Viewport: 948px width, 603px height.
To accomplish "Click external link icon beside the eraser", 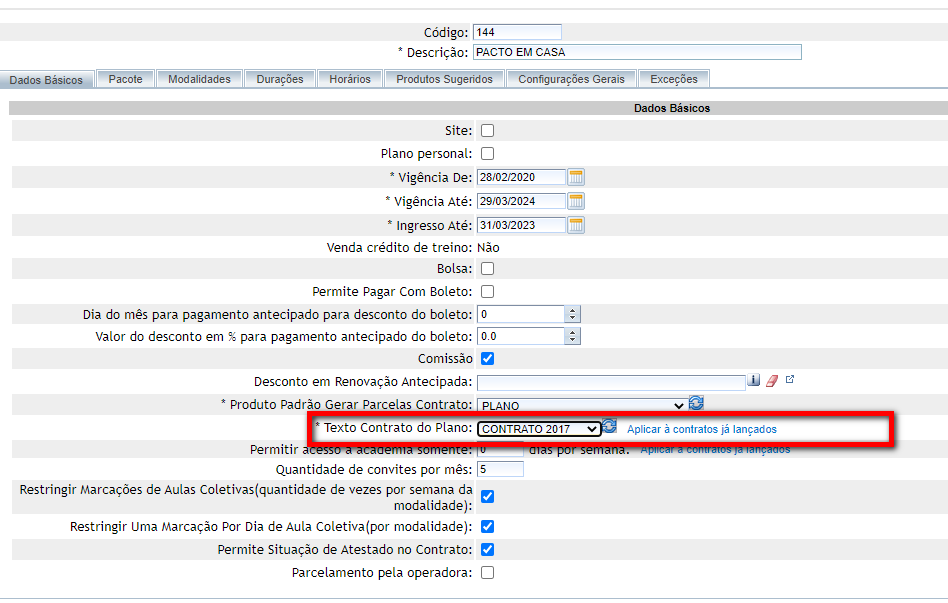I will (789, 380).
